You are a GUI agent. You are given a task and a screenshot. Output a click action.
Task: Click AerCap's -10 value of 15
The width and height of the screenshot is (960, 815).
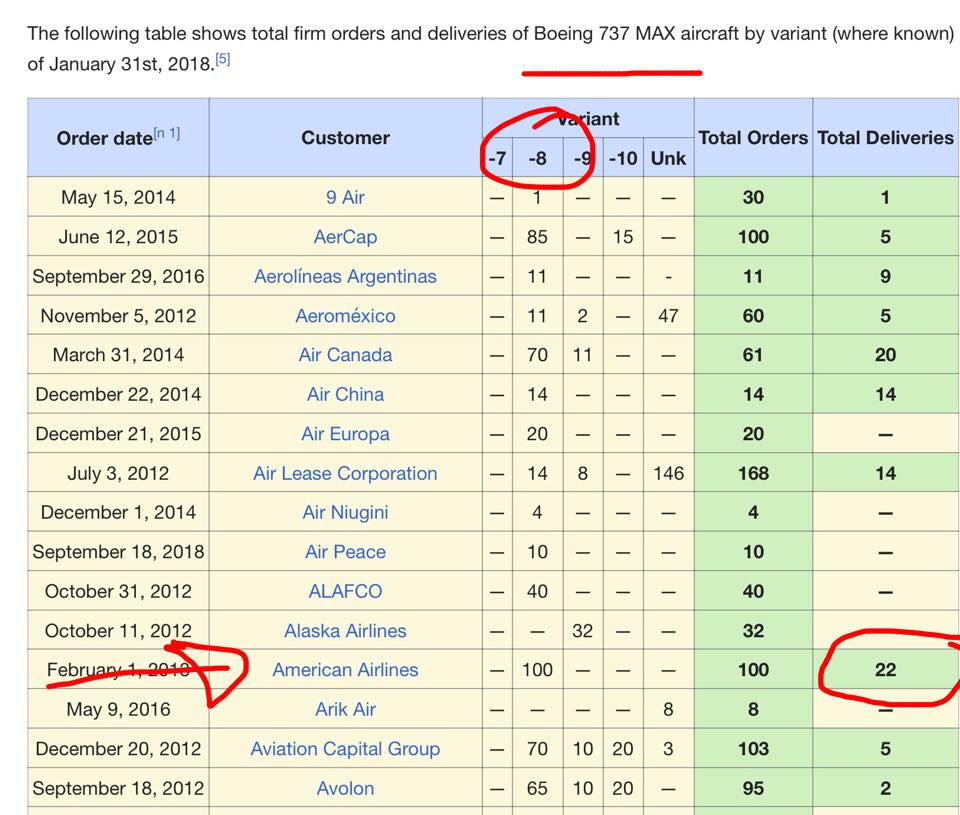[623, 237]
